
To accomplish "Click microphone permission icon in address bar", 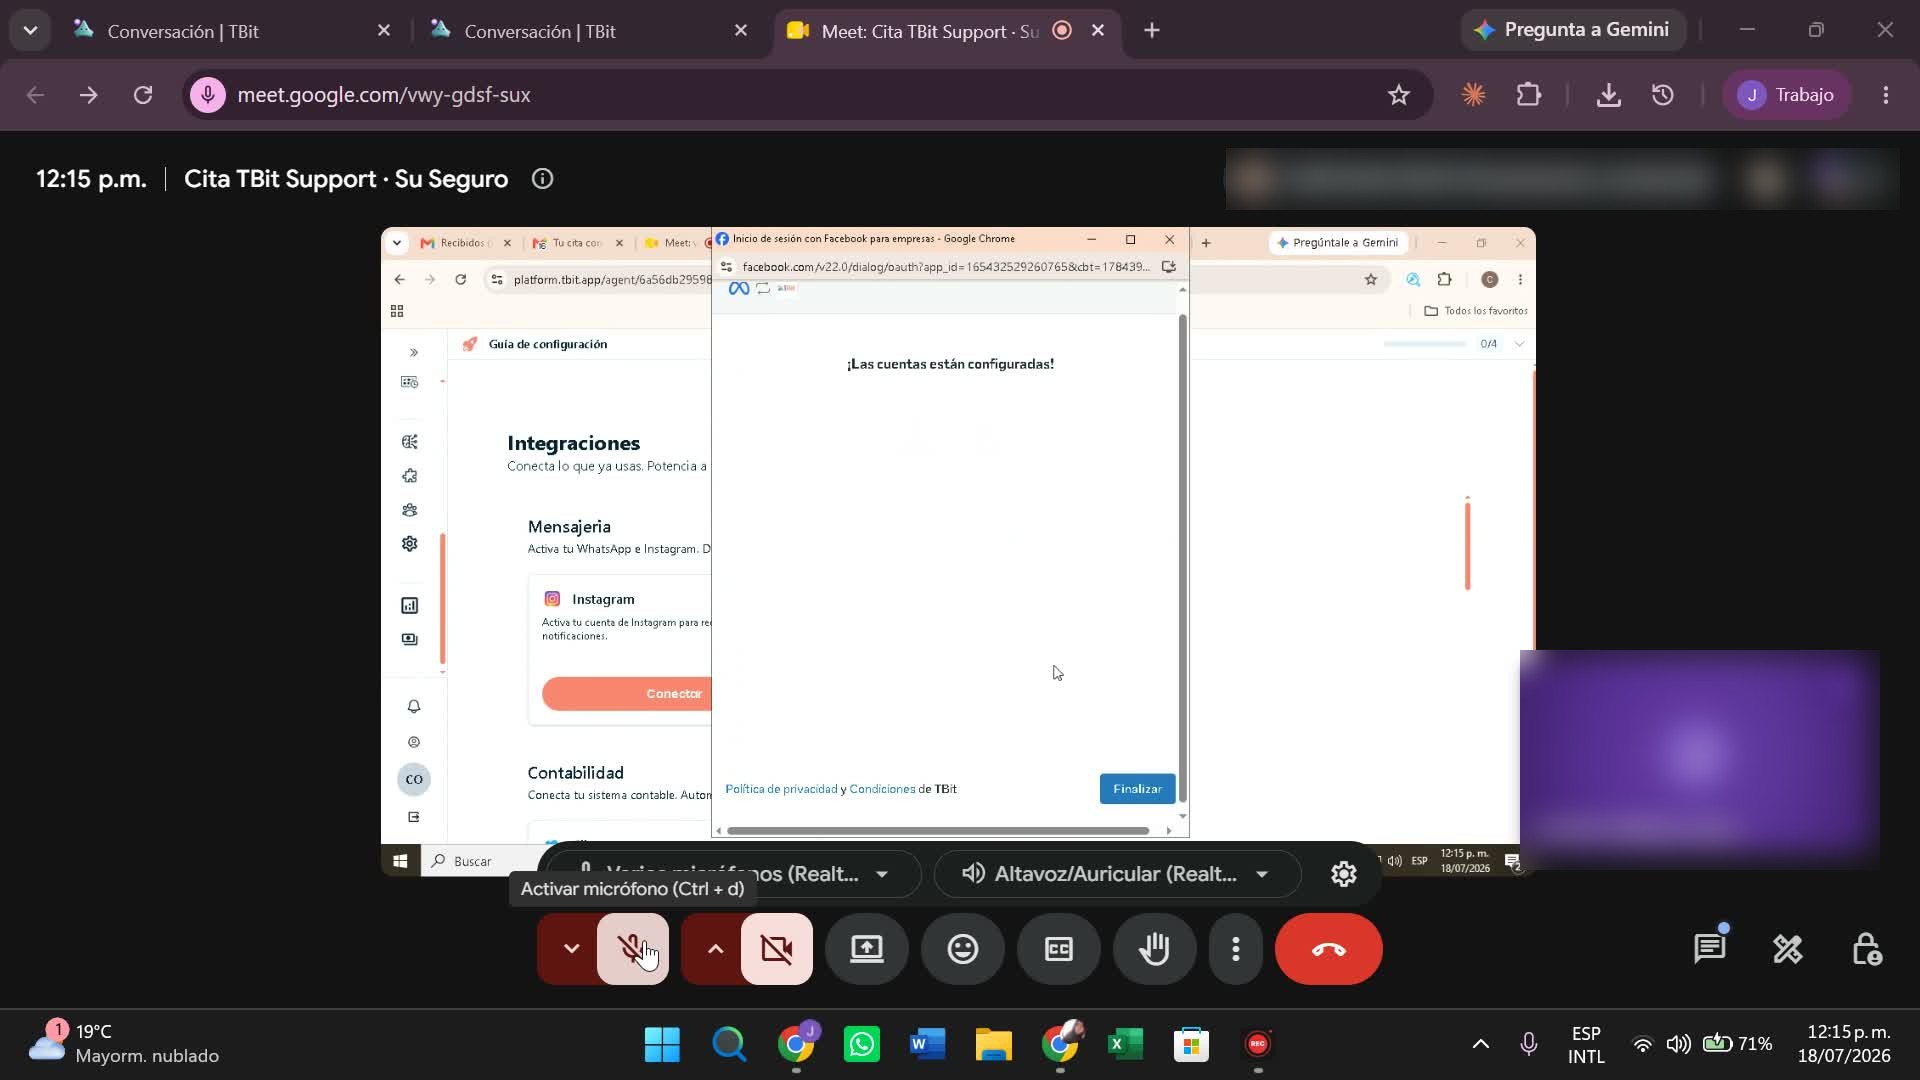I will tap(208, 95).
